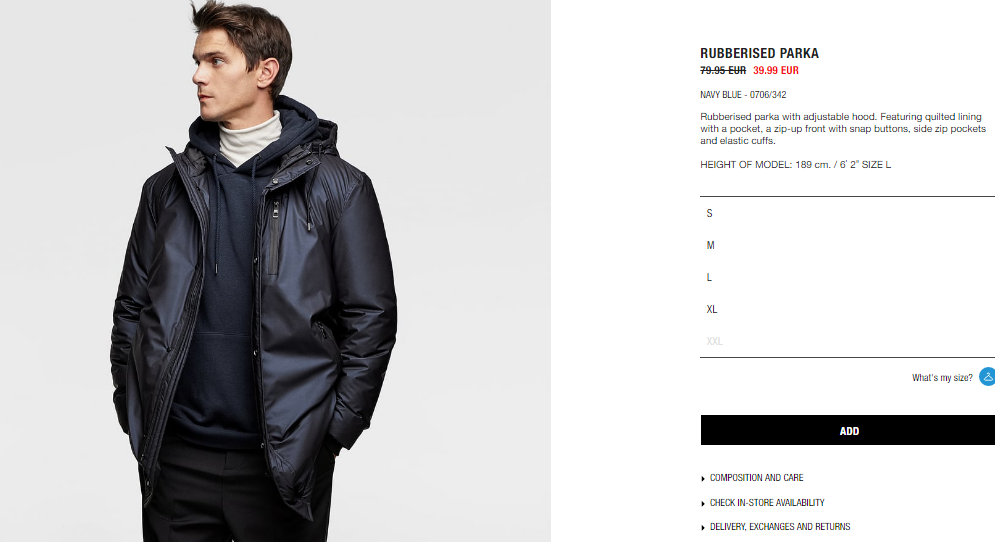The height and width of the screenshot is (542, 995).
Task: Select size S
Action: (x=847, y=213)
